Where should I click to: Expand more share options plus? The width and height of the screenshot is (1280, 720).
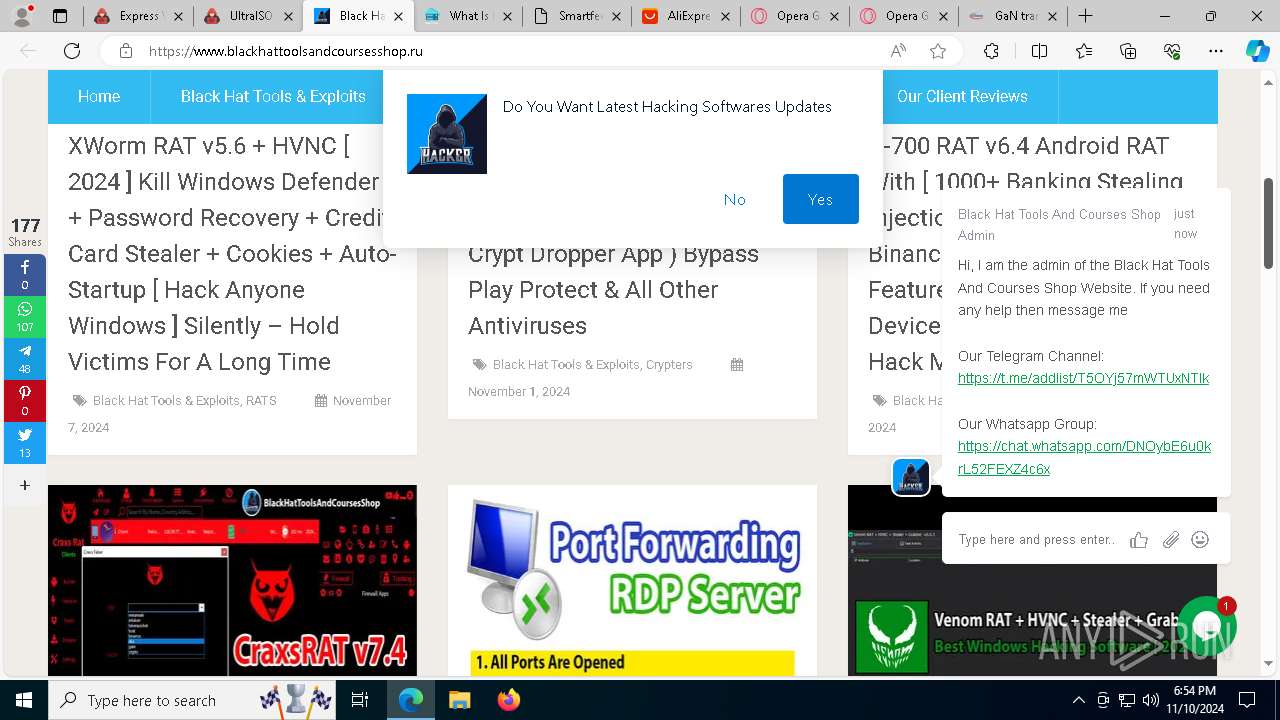tap(25, 485)
